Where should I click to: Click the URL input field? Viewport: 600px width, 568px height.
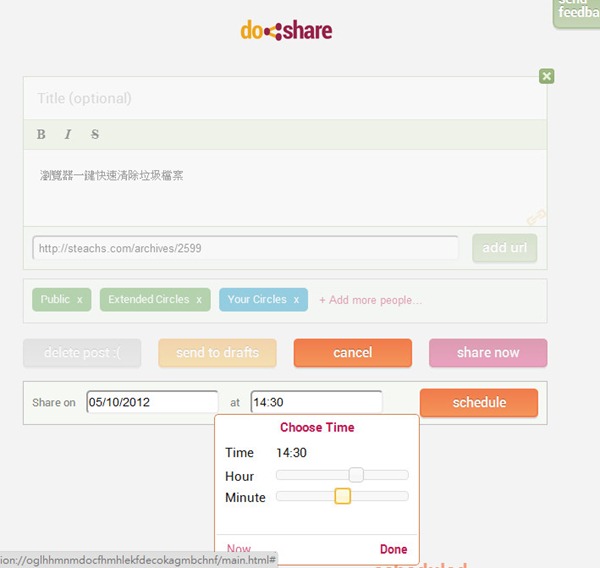tap(245, 248)
